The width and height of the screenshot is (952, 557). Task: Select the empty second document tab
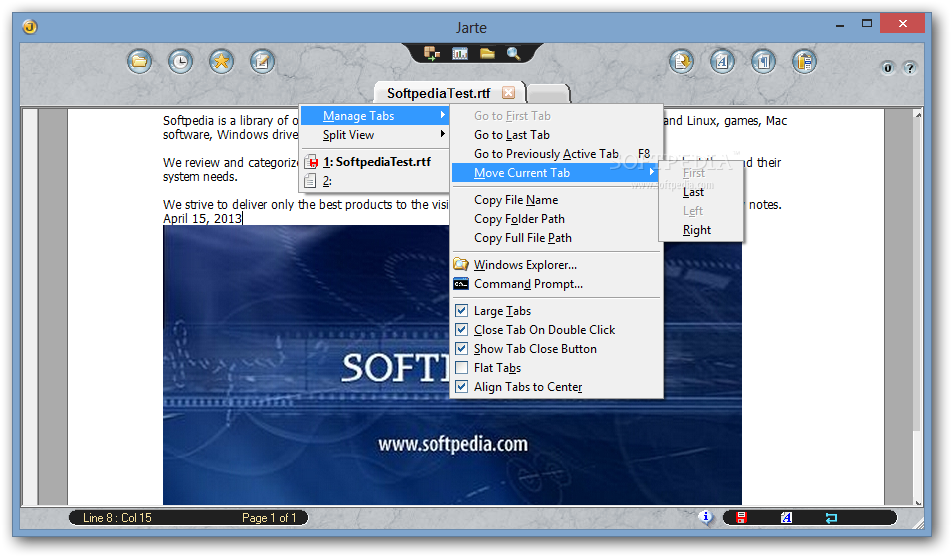pos(548,94)
